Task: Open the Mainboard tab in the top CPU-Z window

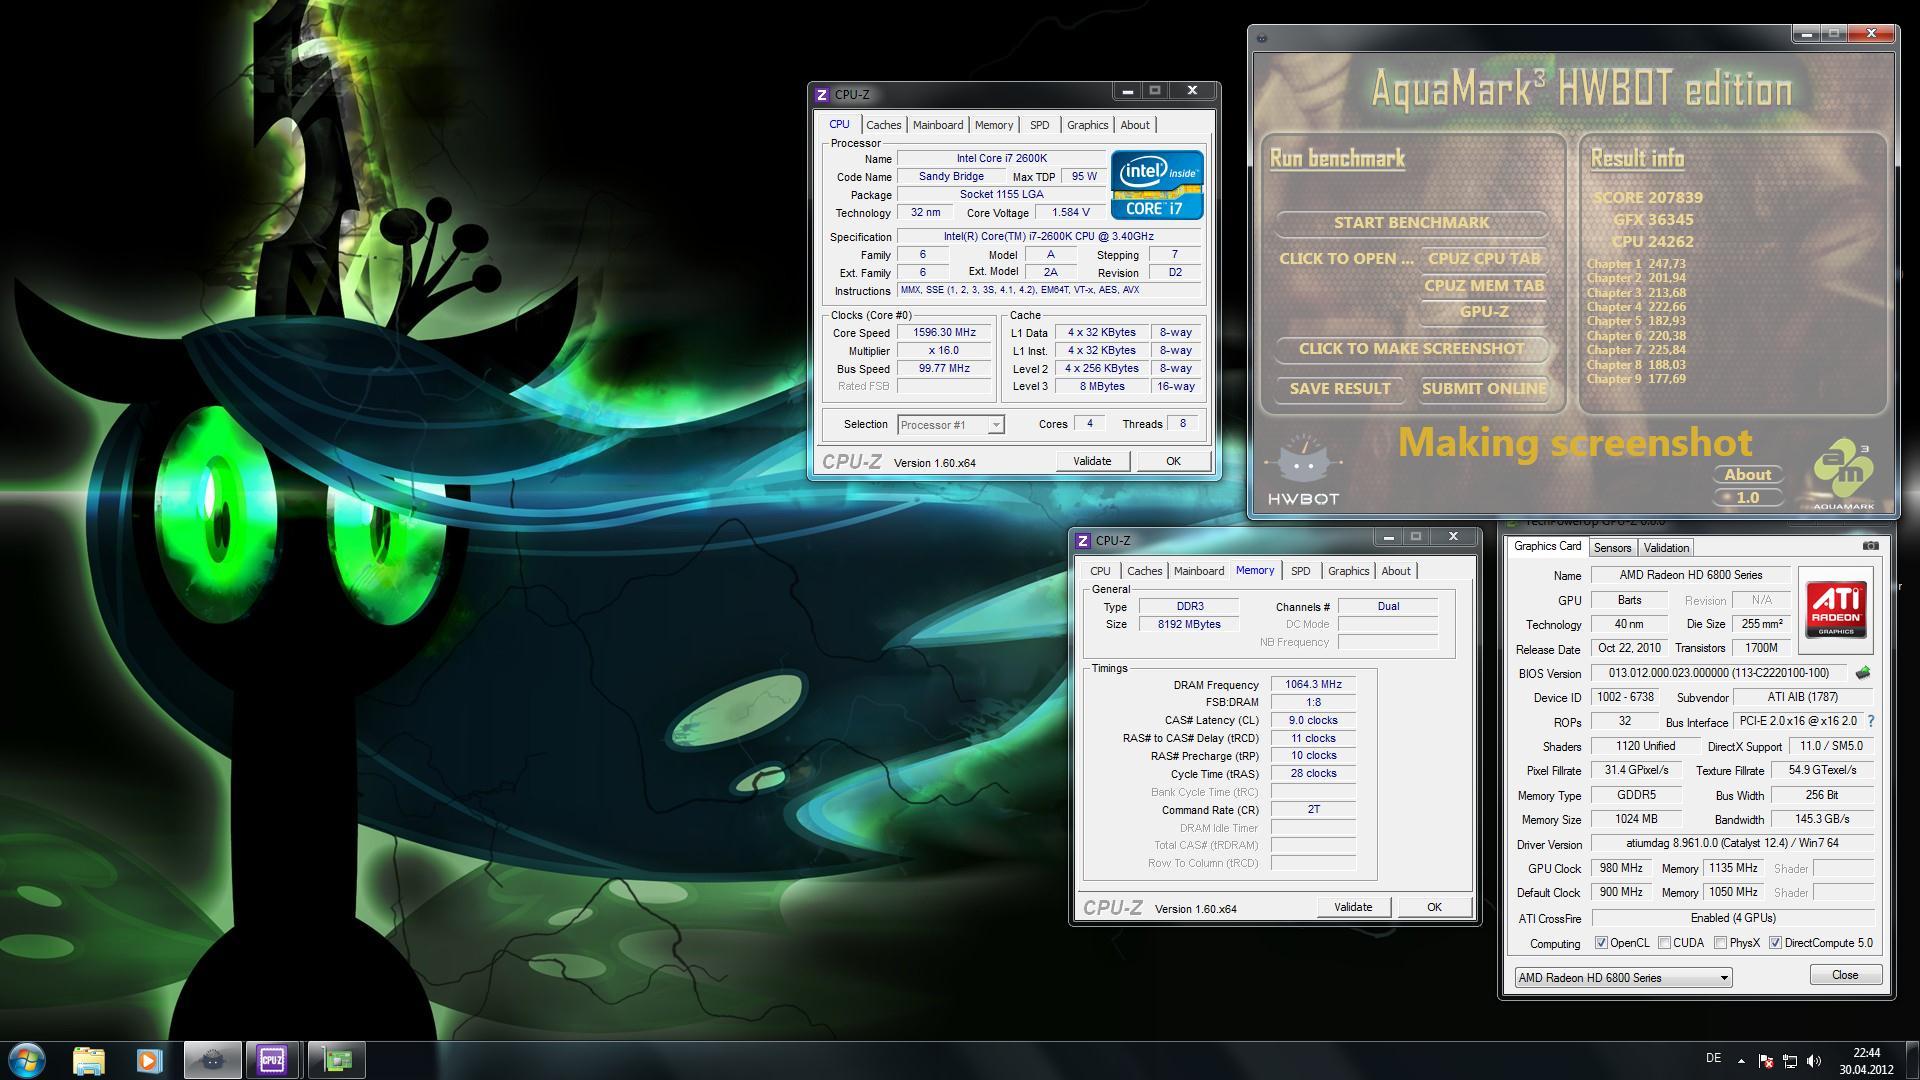Action: [938, 125]
